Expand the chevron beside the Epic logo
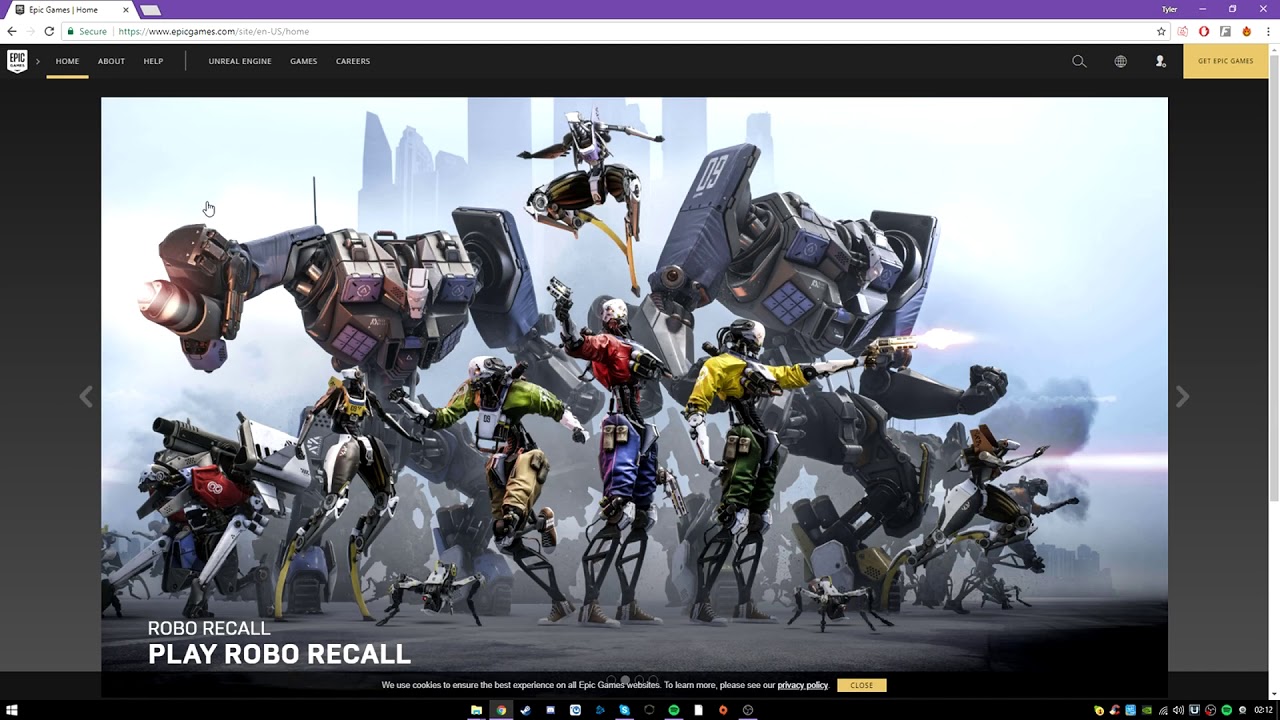Image resolution: width=1280 pixels, height=720 pixels. point(38,61)
